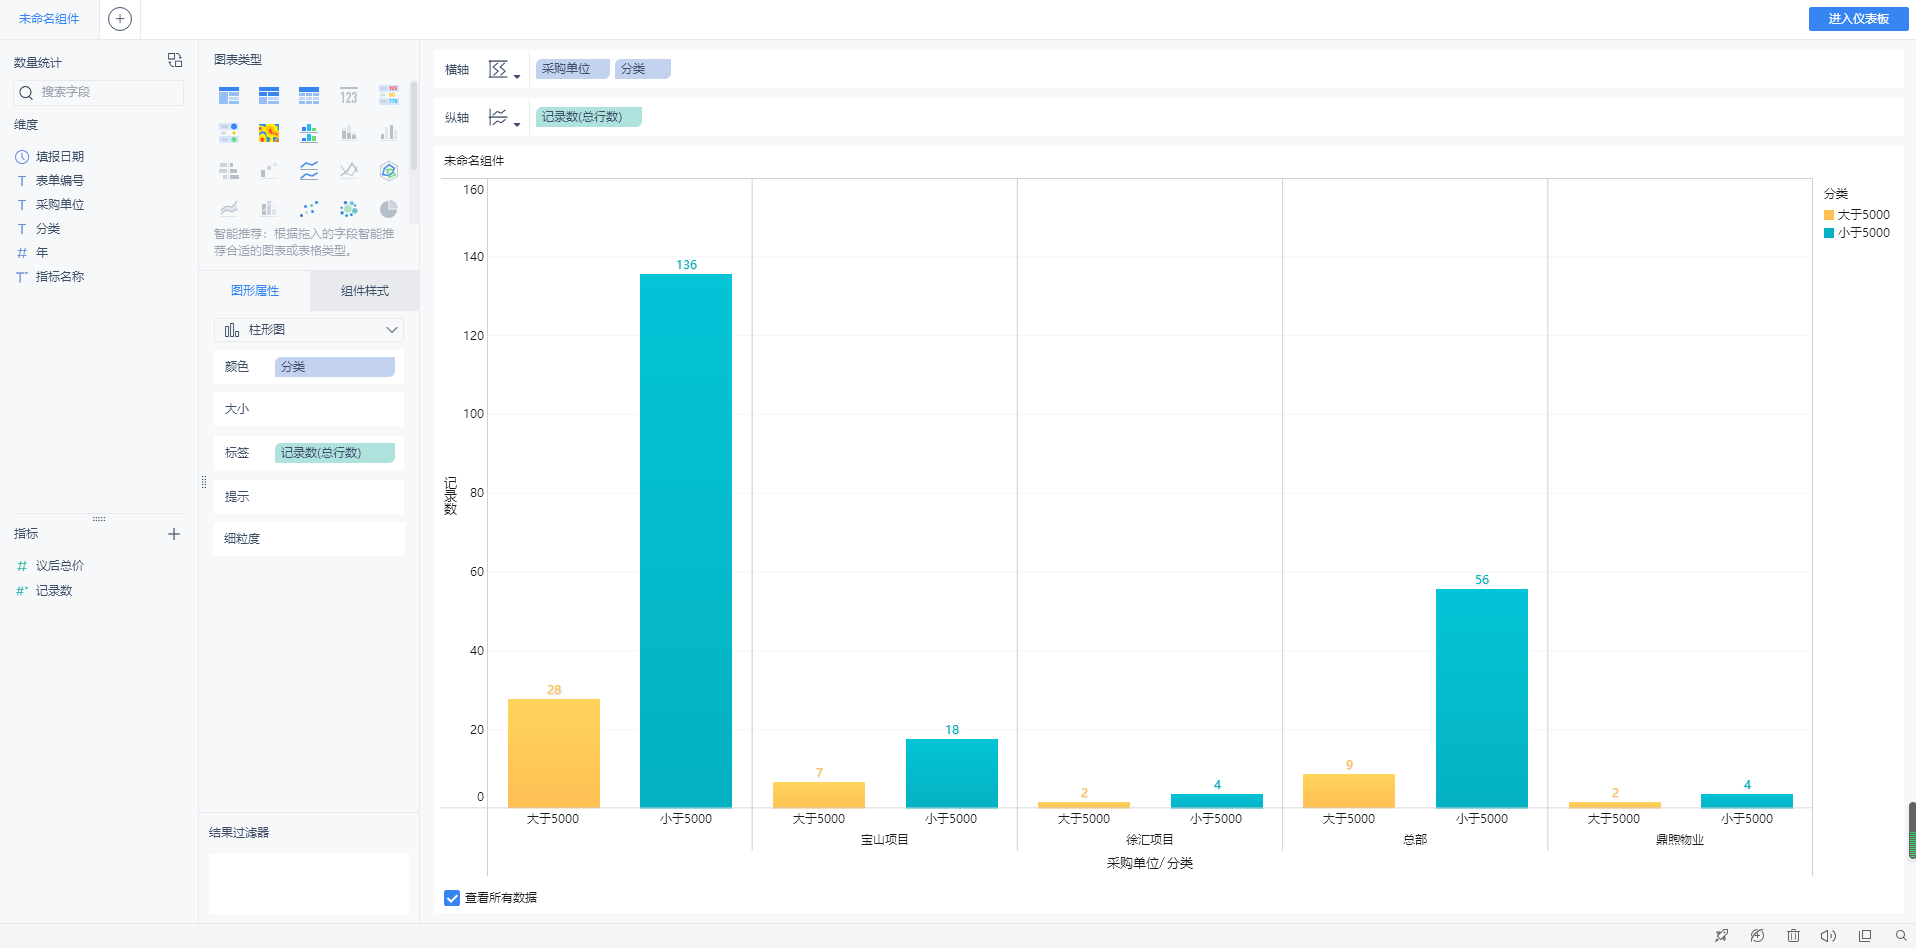Open the 柱形图 chart shape dropdown
This screenshot has height=948, width=1916.
309,330
